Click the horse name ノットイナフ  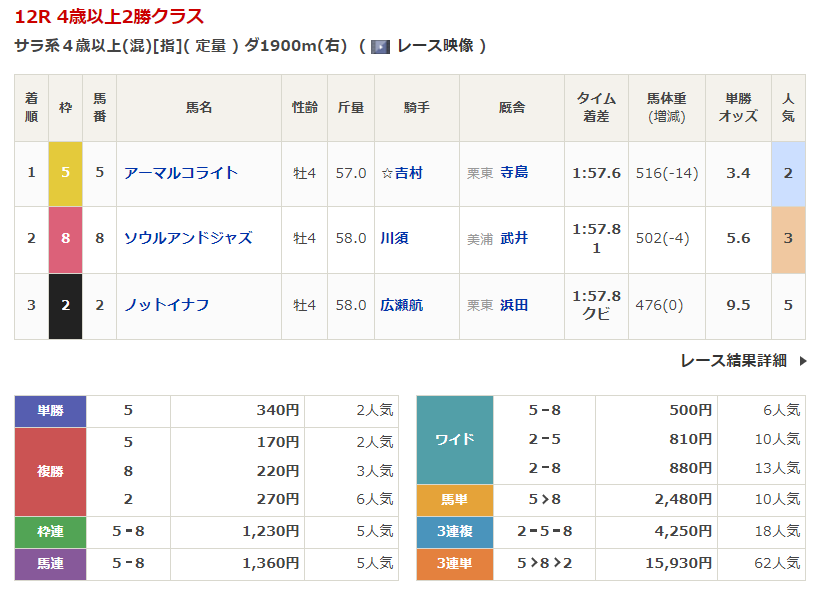pyautogui.click(x=166, y=305)
